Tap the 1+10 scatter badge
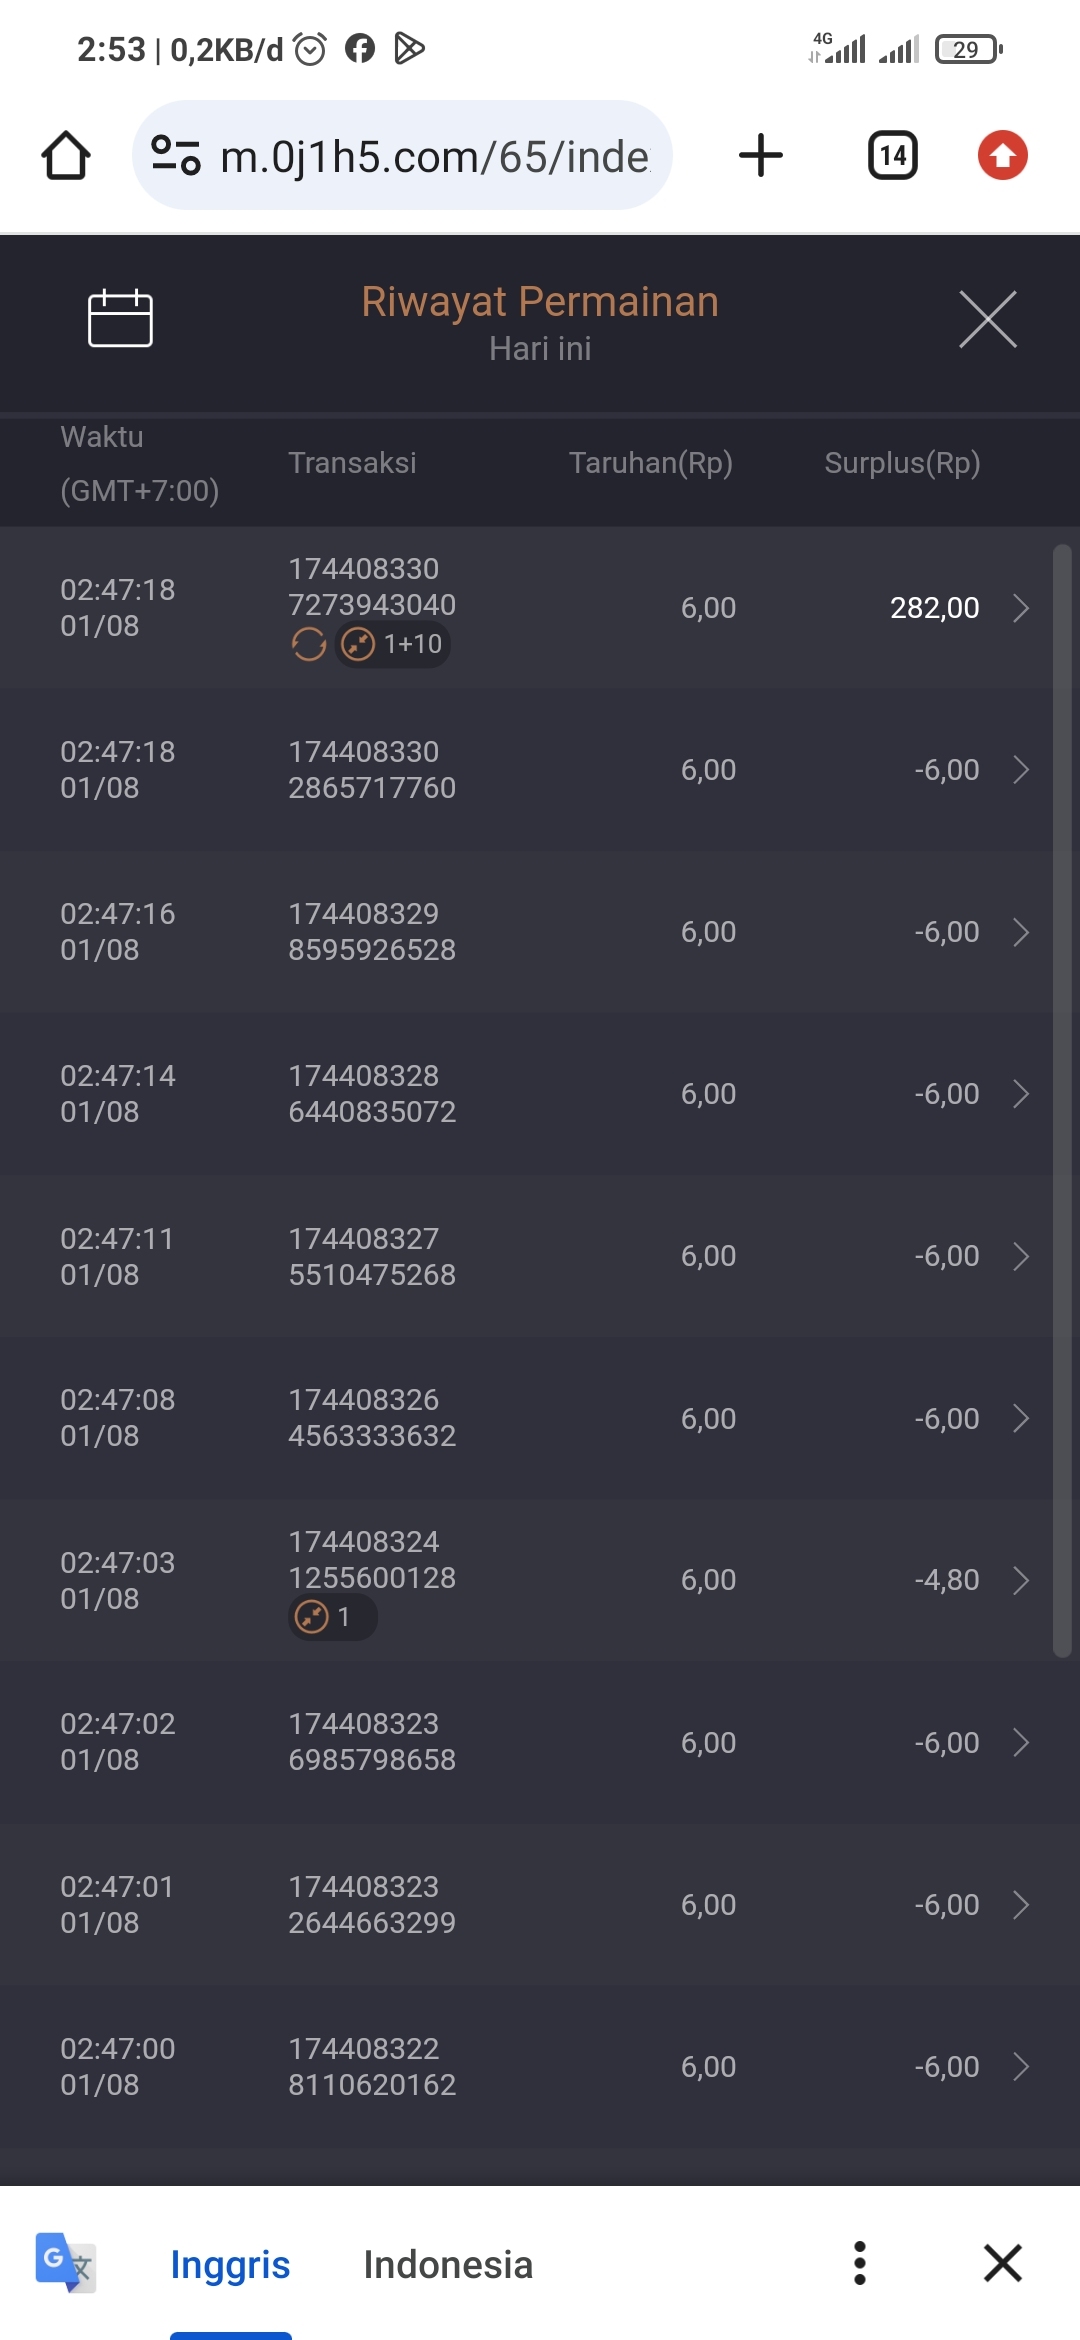Viewport: 1080px width, 2340px height. pyautogui.click(x=393, y=644)
